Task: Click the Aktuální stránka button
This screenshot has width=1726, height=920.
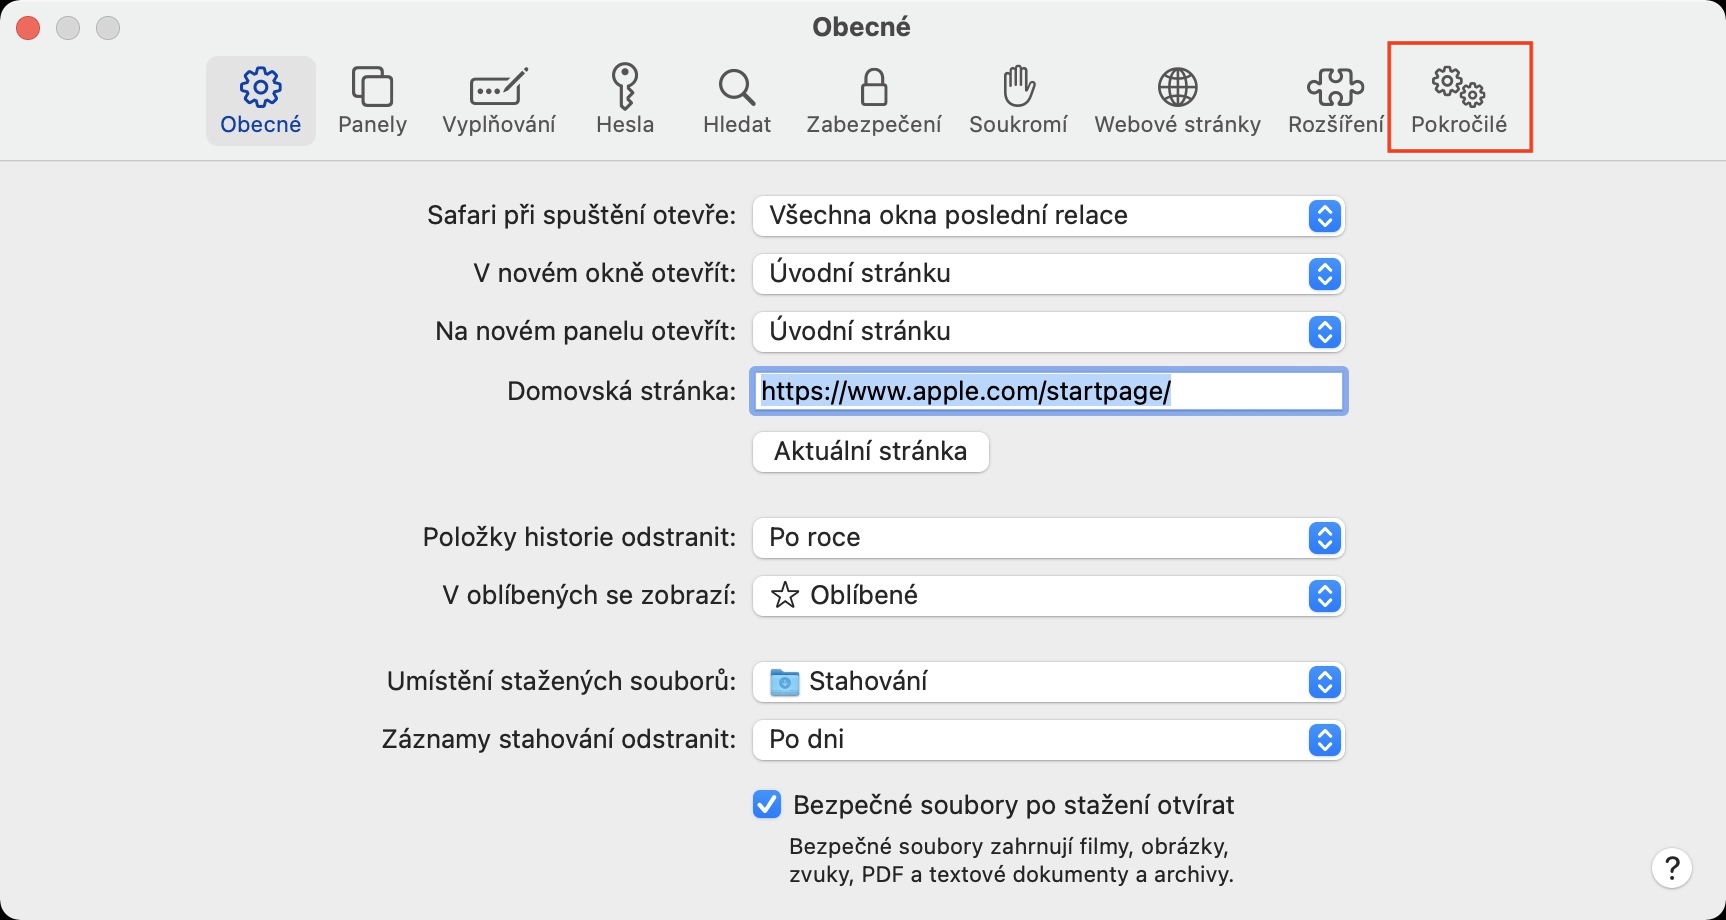Action: point(870,452)
